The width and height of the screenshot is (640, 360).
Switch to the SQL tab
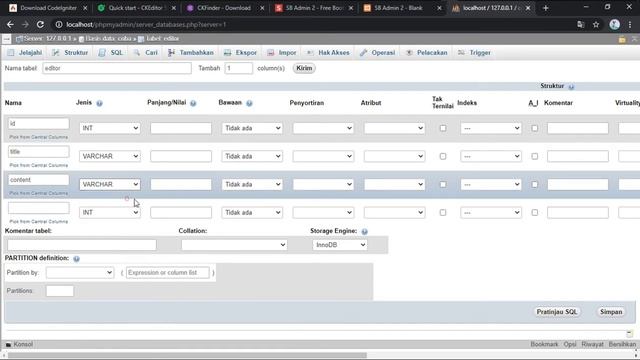[111, 53]
